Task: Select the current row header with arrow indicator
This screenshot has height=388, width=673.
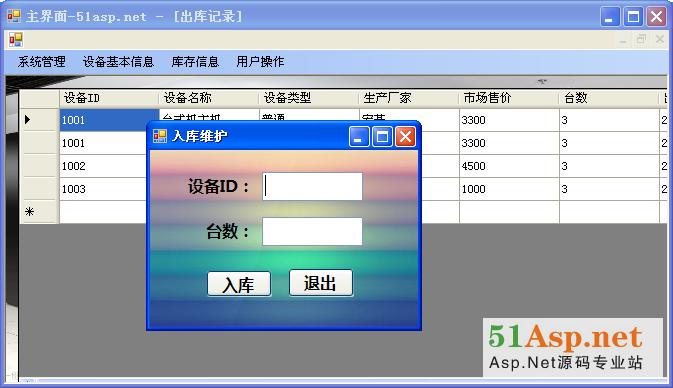Action: coord(39,120)
